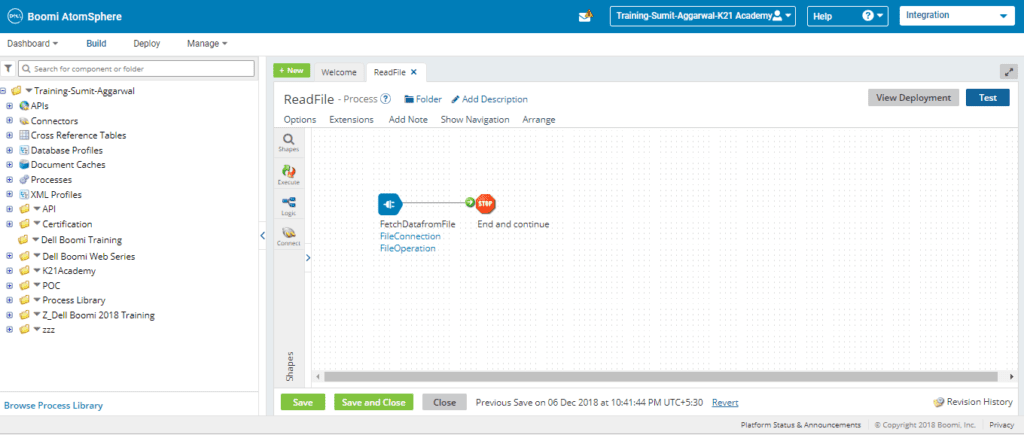Viewport: 1024px width, 435px height.
Task: Select the FetchDatafromFile connector shape
Action: 390,204
